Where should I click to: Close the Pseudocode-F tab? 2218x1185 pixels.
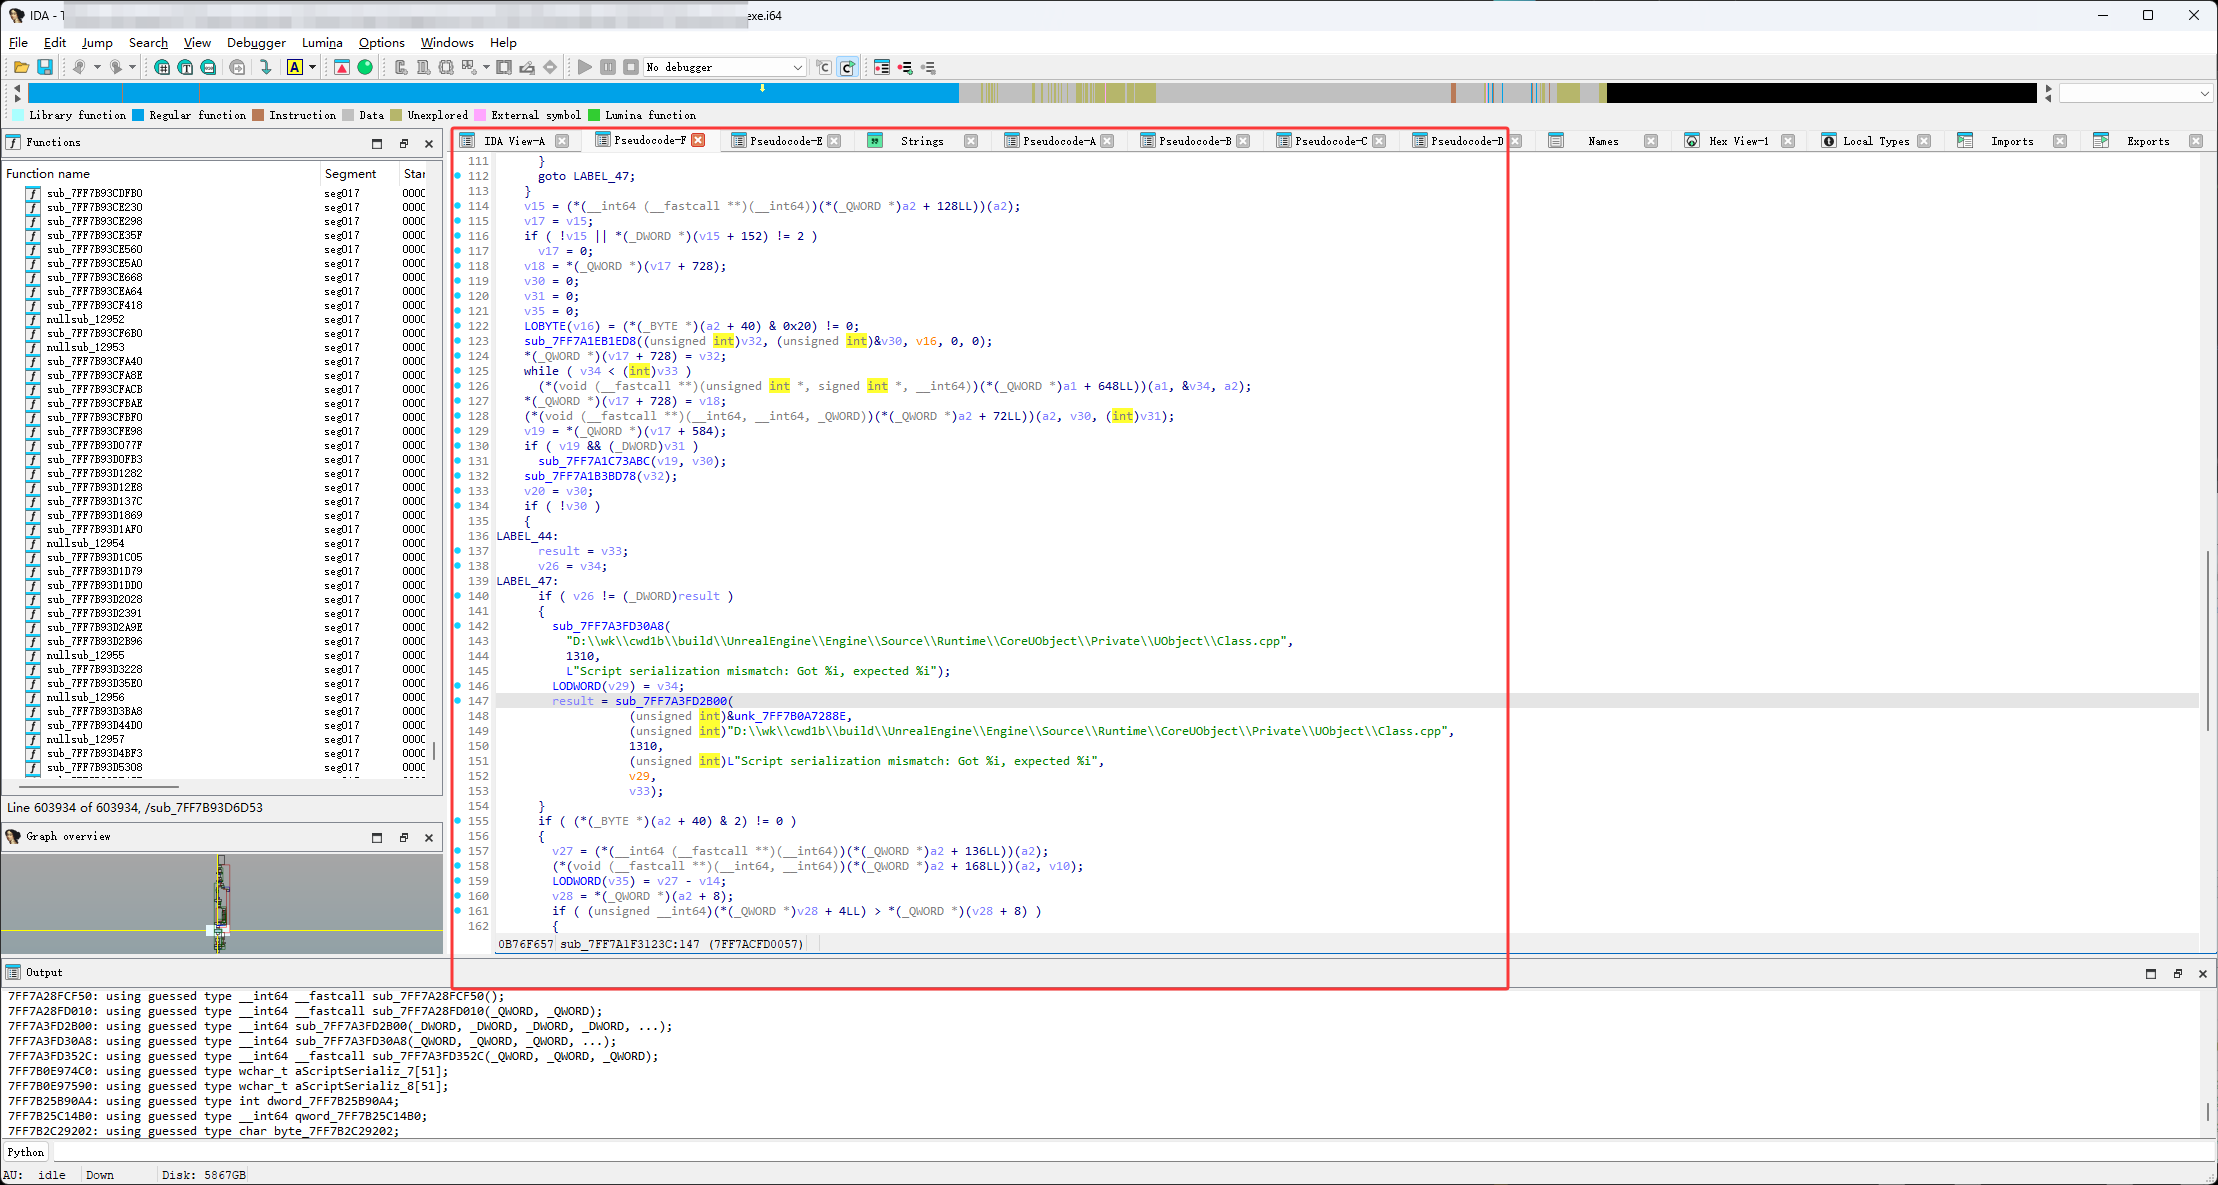[699, 140]
